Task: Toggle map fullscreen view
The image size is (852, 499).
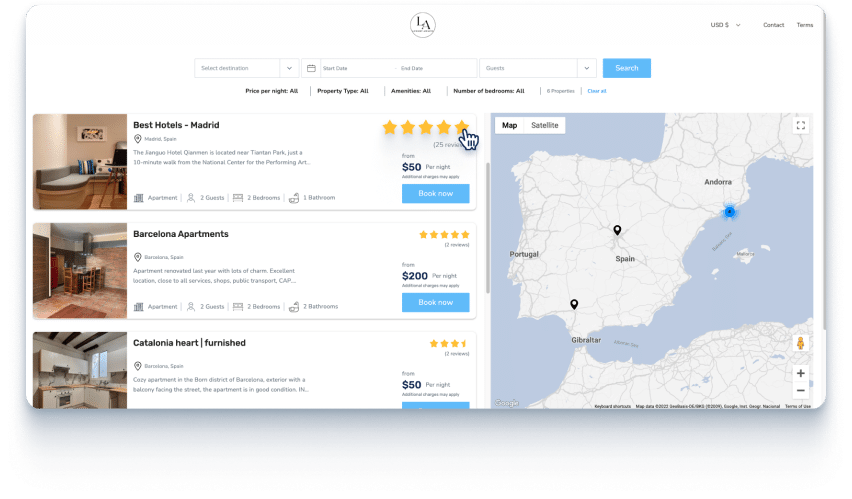Action: [x=800, y=126]
